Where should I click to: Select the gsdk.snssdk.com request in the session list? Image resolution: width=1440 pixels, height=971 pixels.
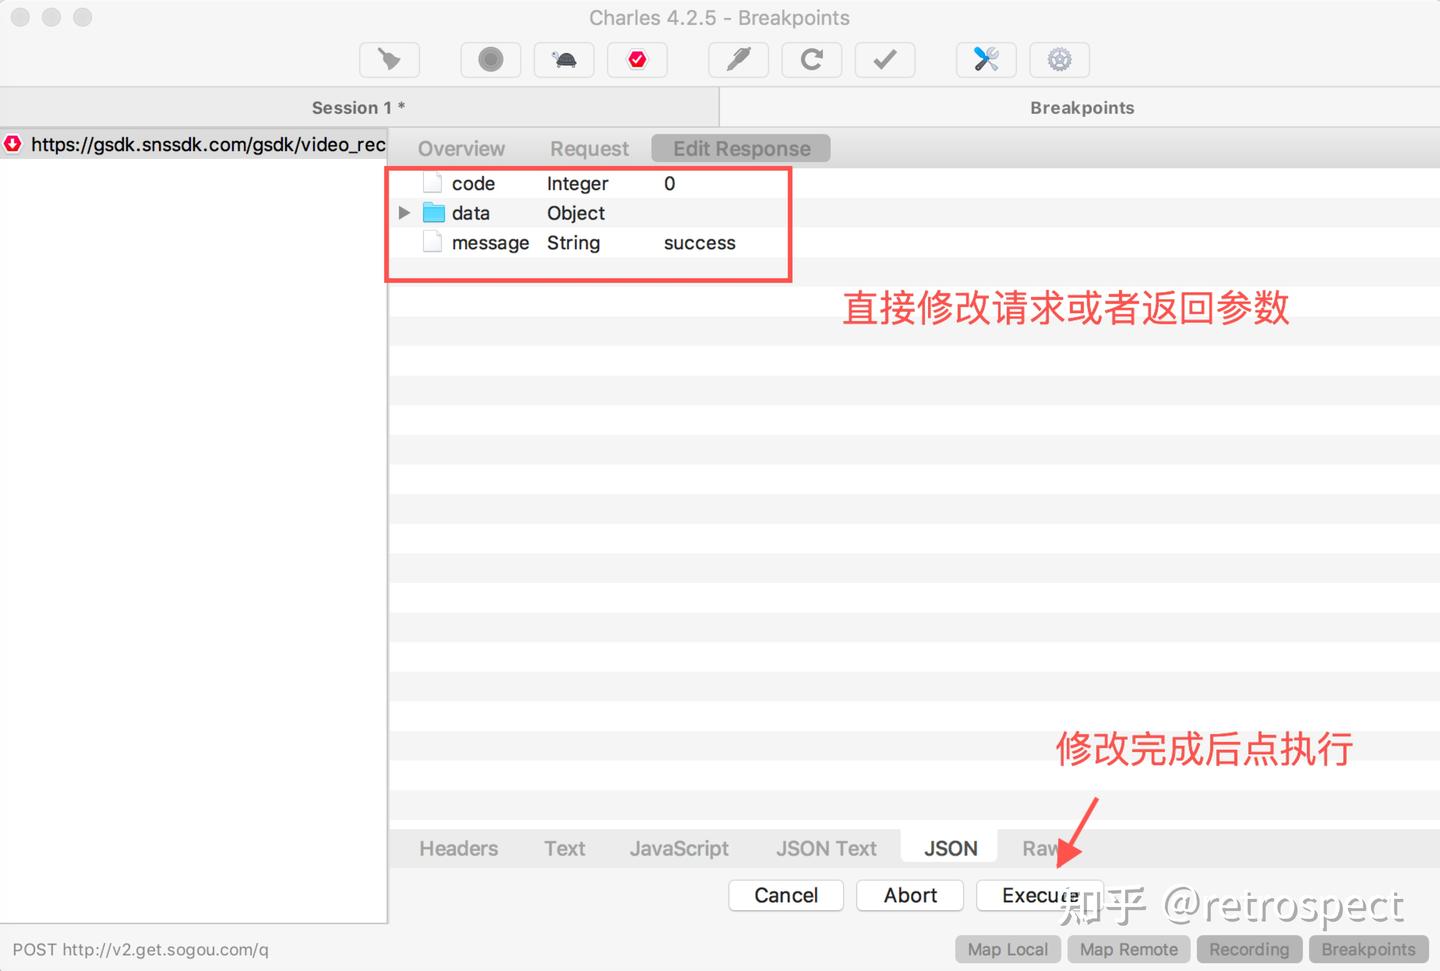tap(194, 144)
